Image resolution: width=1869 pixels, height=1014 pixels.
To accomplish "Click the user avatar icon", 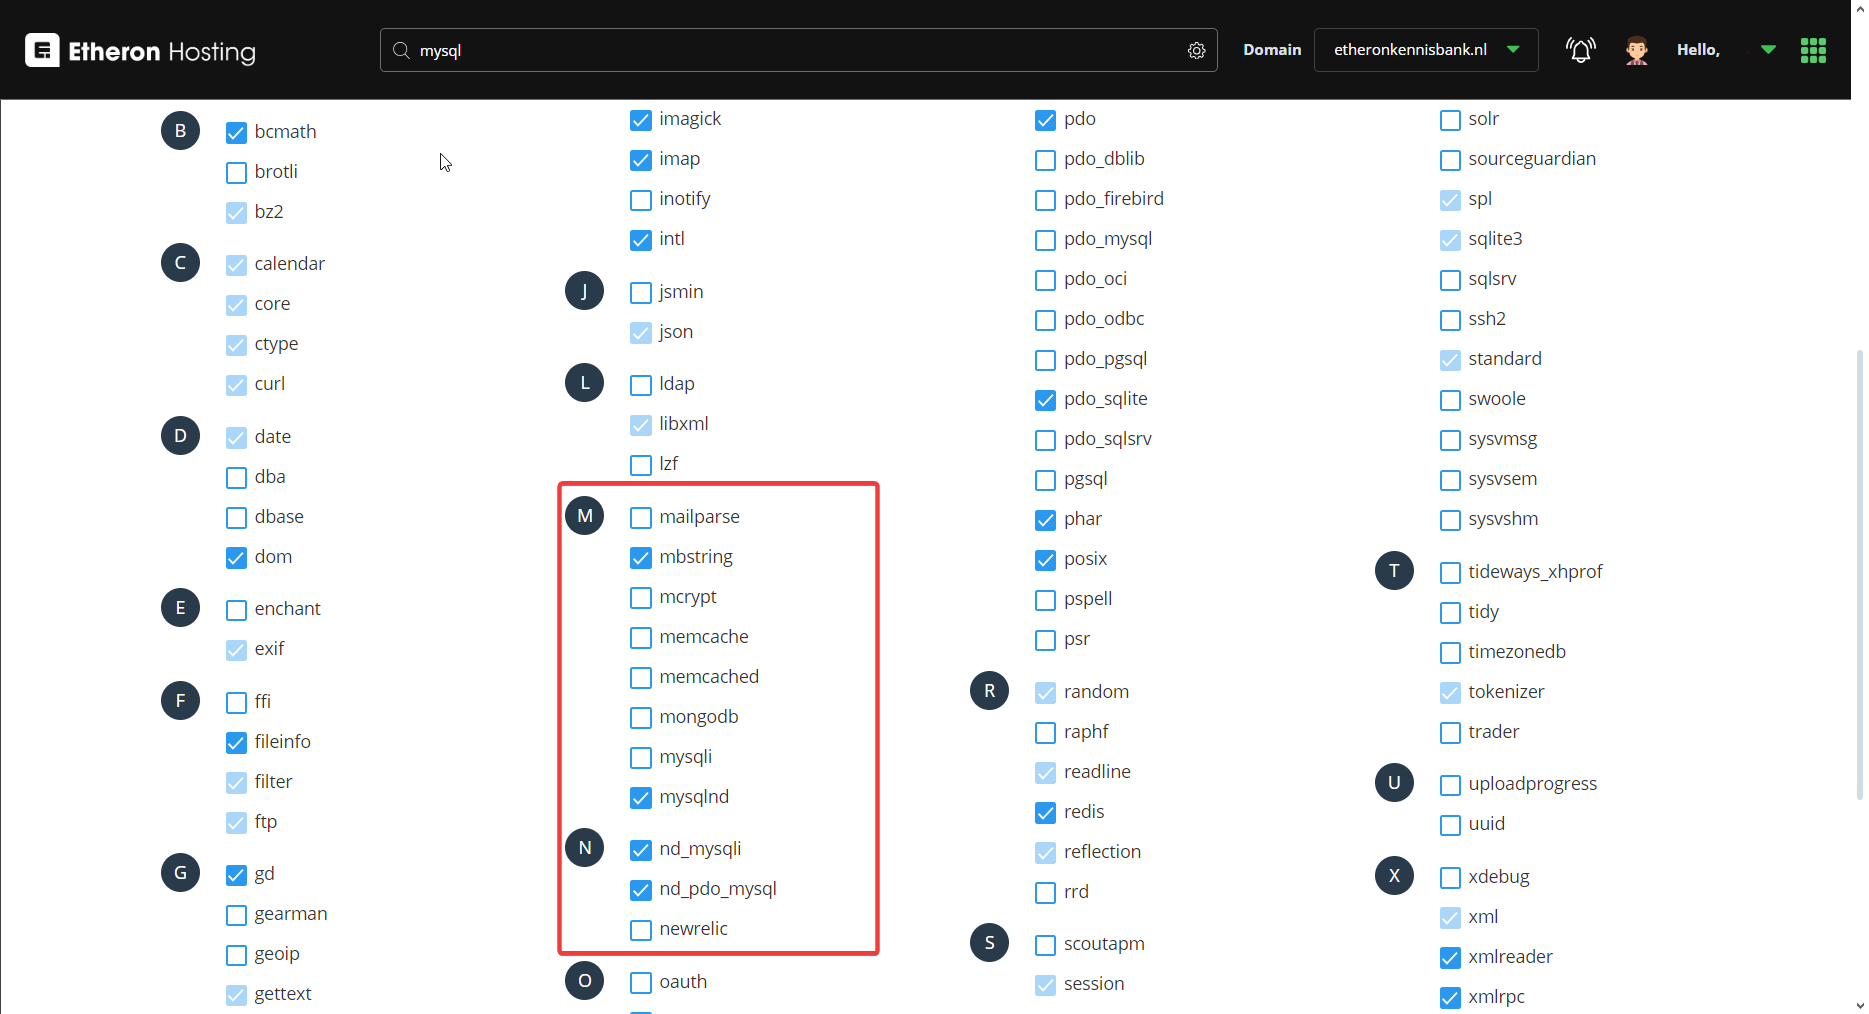I will point(1636,50).
